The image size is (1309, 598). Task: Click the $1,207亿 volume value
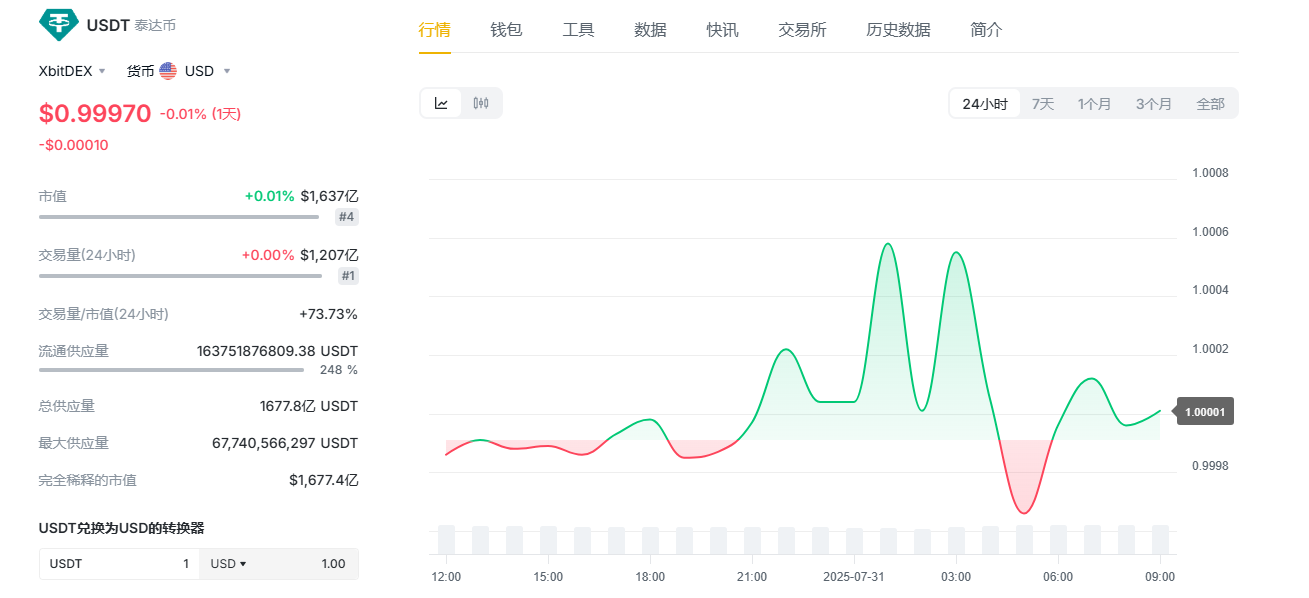coord(329,255)
